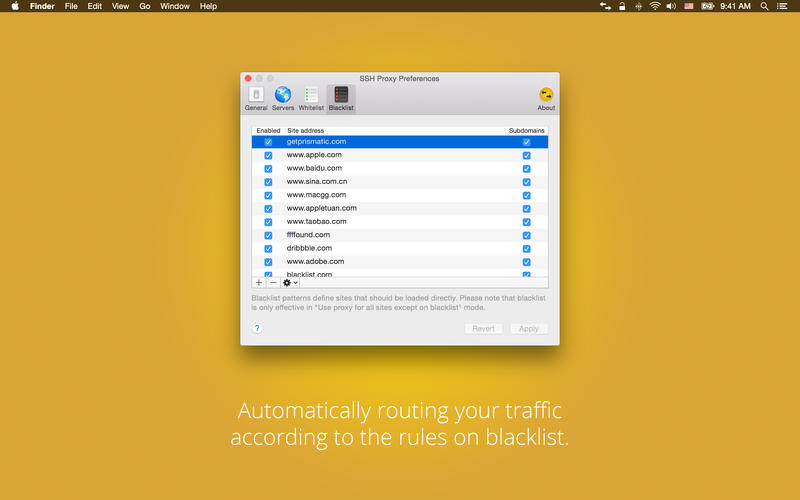Click the Spotlight search icon

[x=765, y=6]
